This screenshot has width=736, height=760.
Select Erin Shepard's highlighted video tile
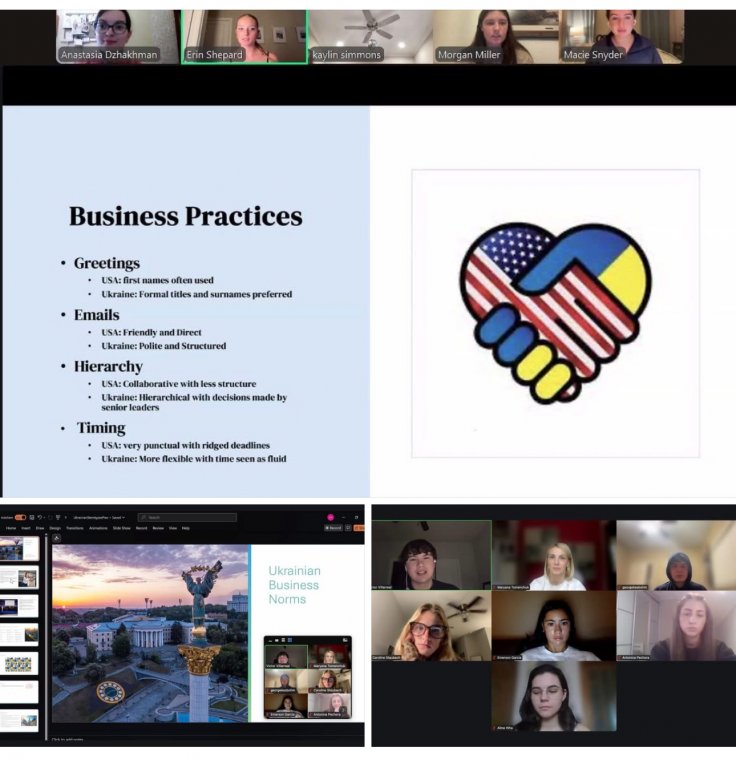[x=244, y=37]
